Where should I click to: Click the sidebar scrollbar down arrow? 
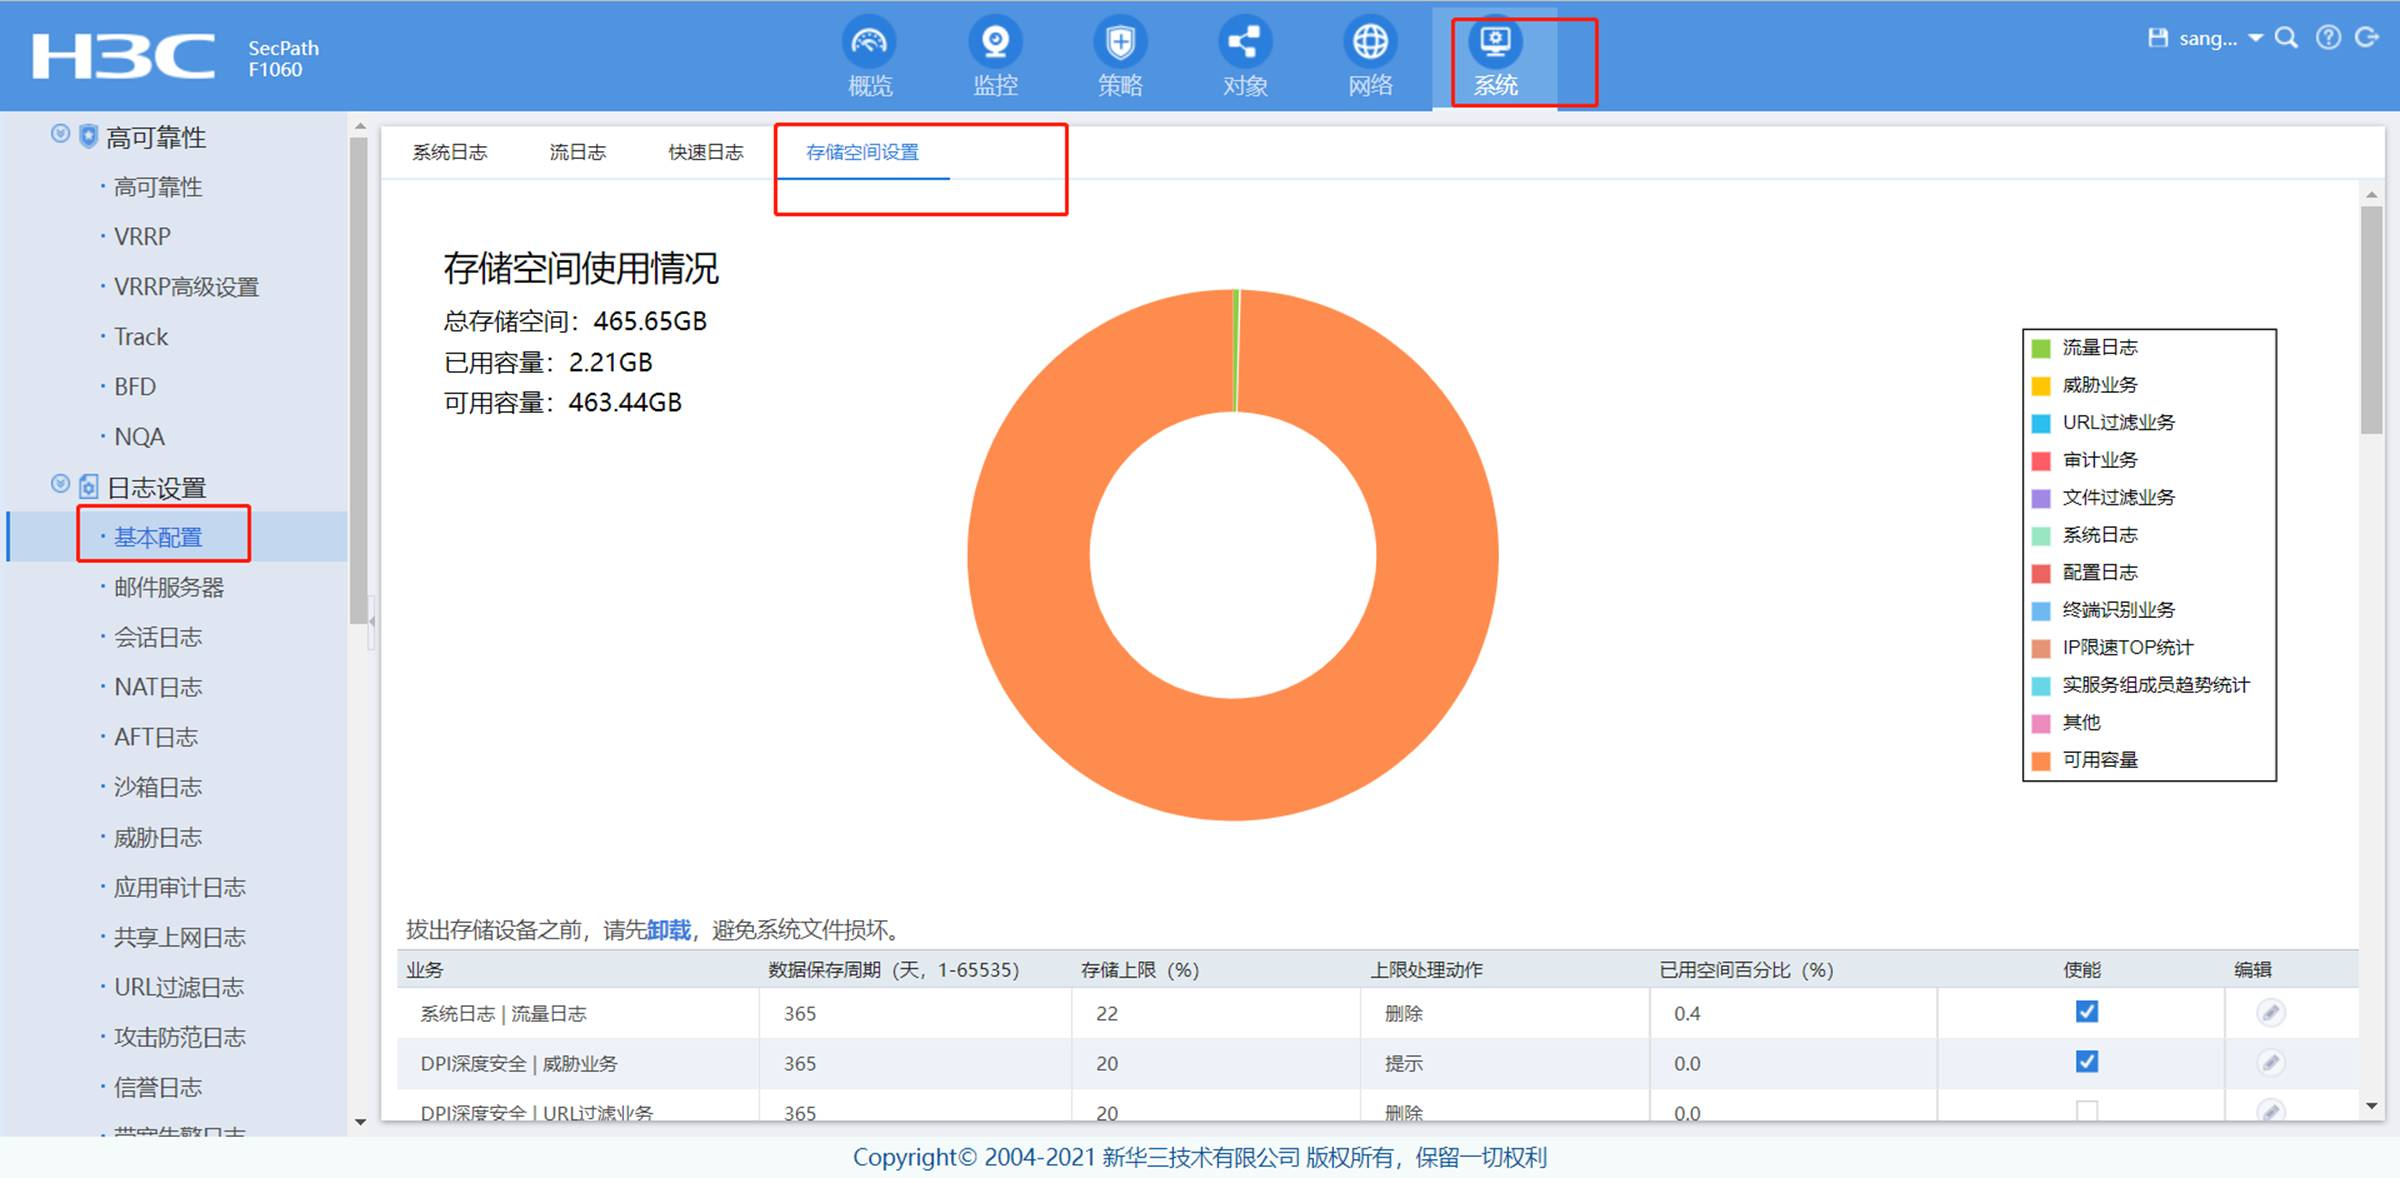pyautogui.click(x=360, y=1122)
